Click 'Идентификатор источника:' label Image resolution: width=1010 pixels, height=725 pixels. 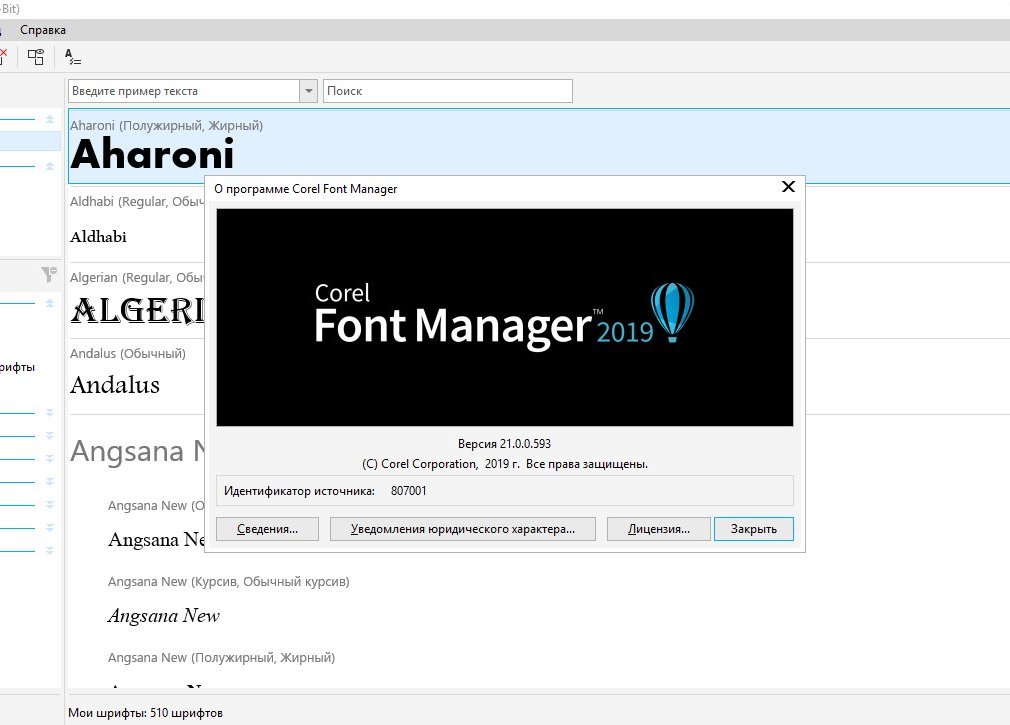tap(300, 491)
